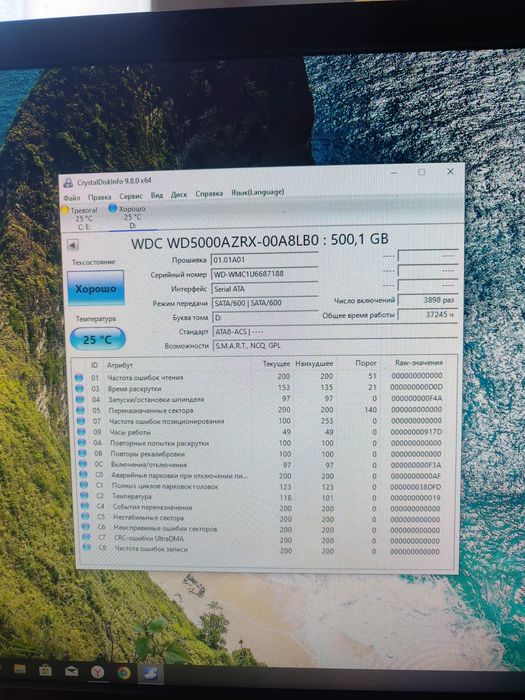The height and width of the screenshot is (700, 525).
Task: Click the power-on hours value 37245 ч
Action: coord(428,315)
